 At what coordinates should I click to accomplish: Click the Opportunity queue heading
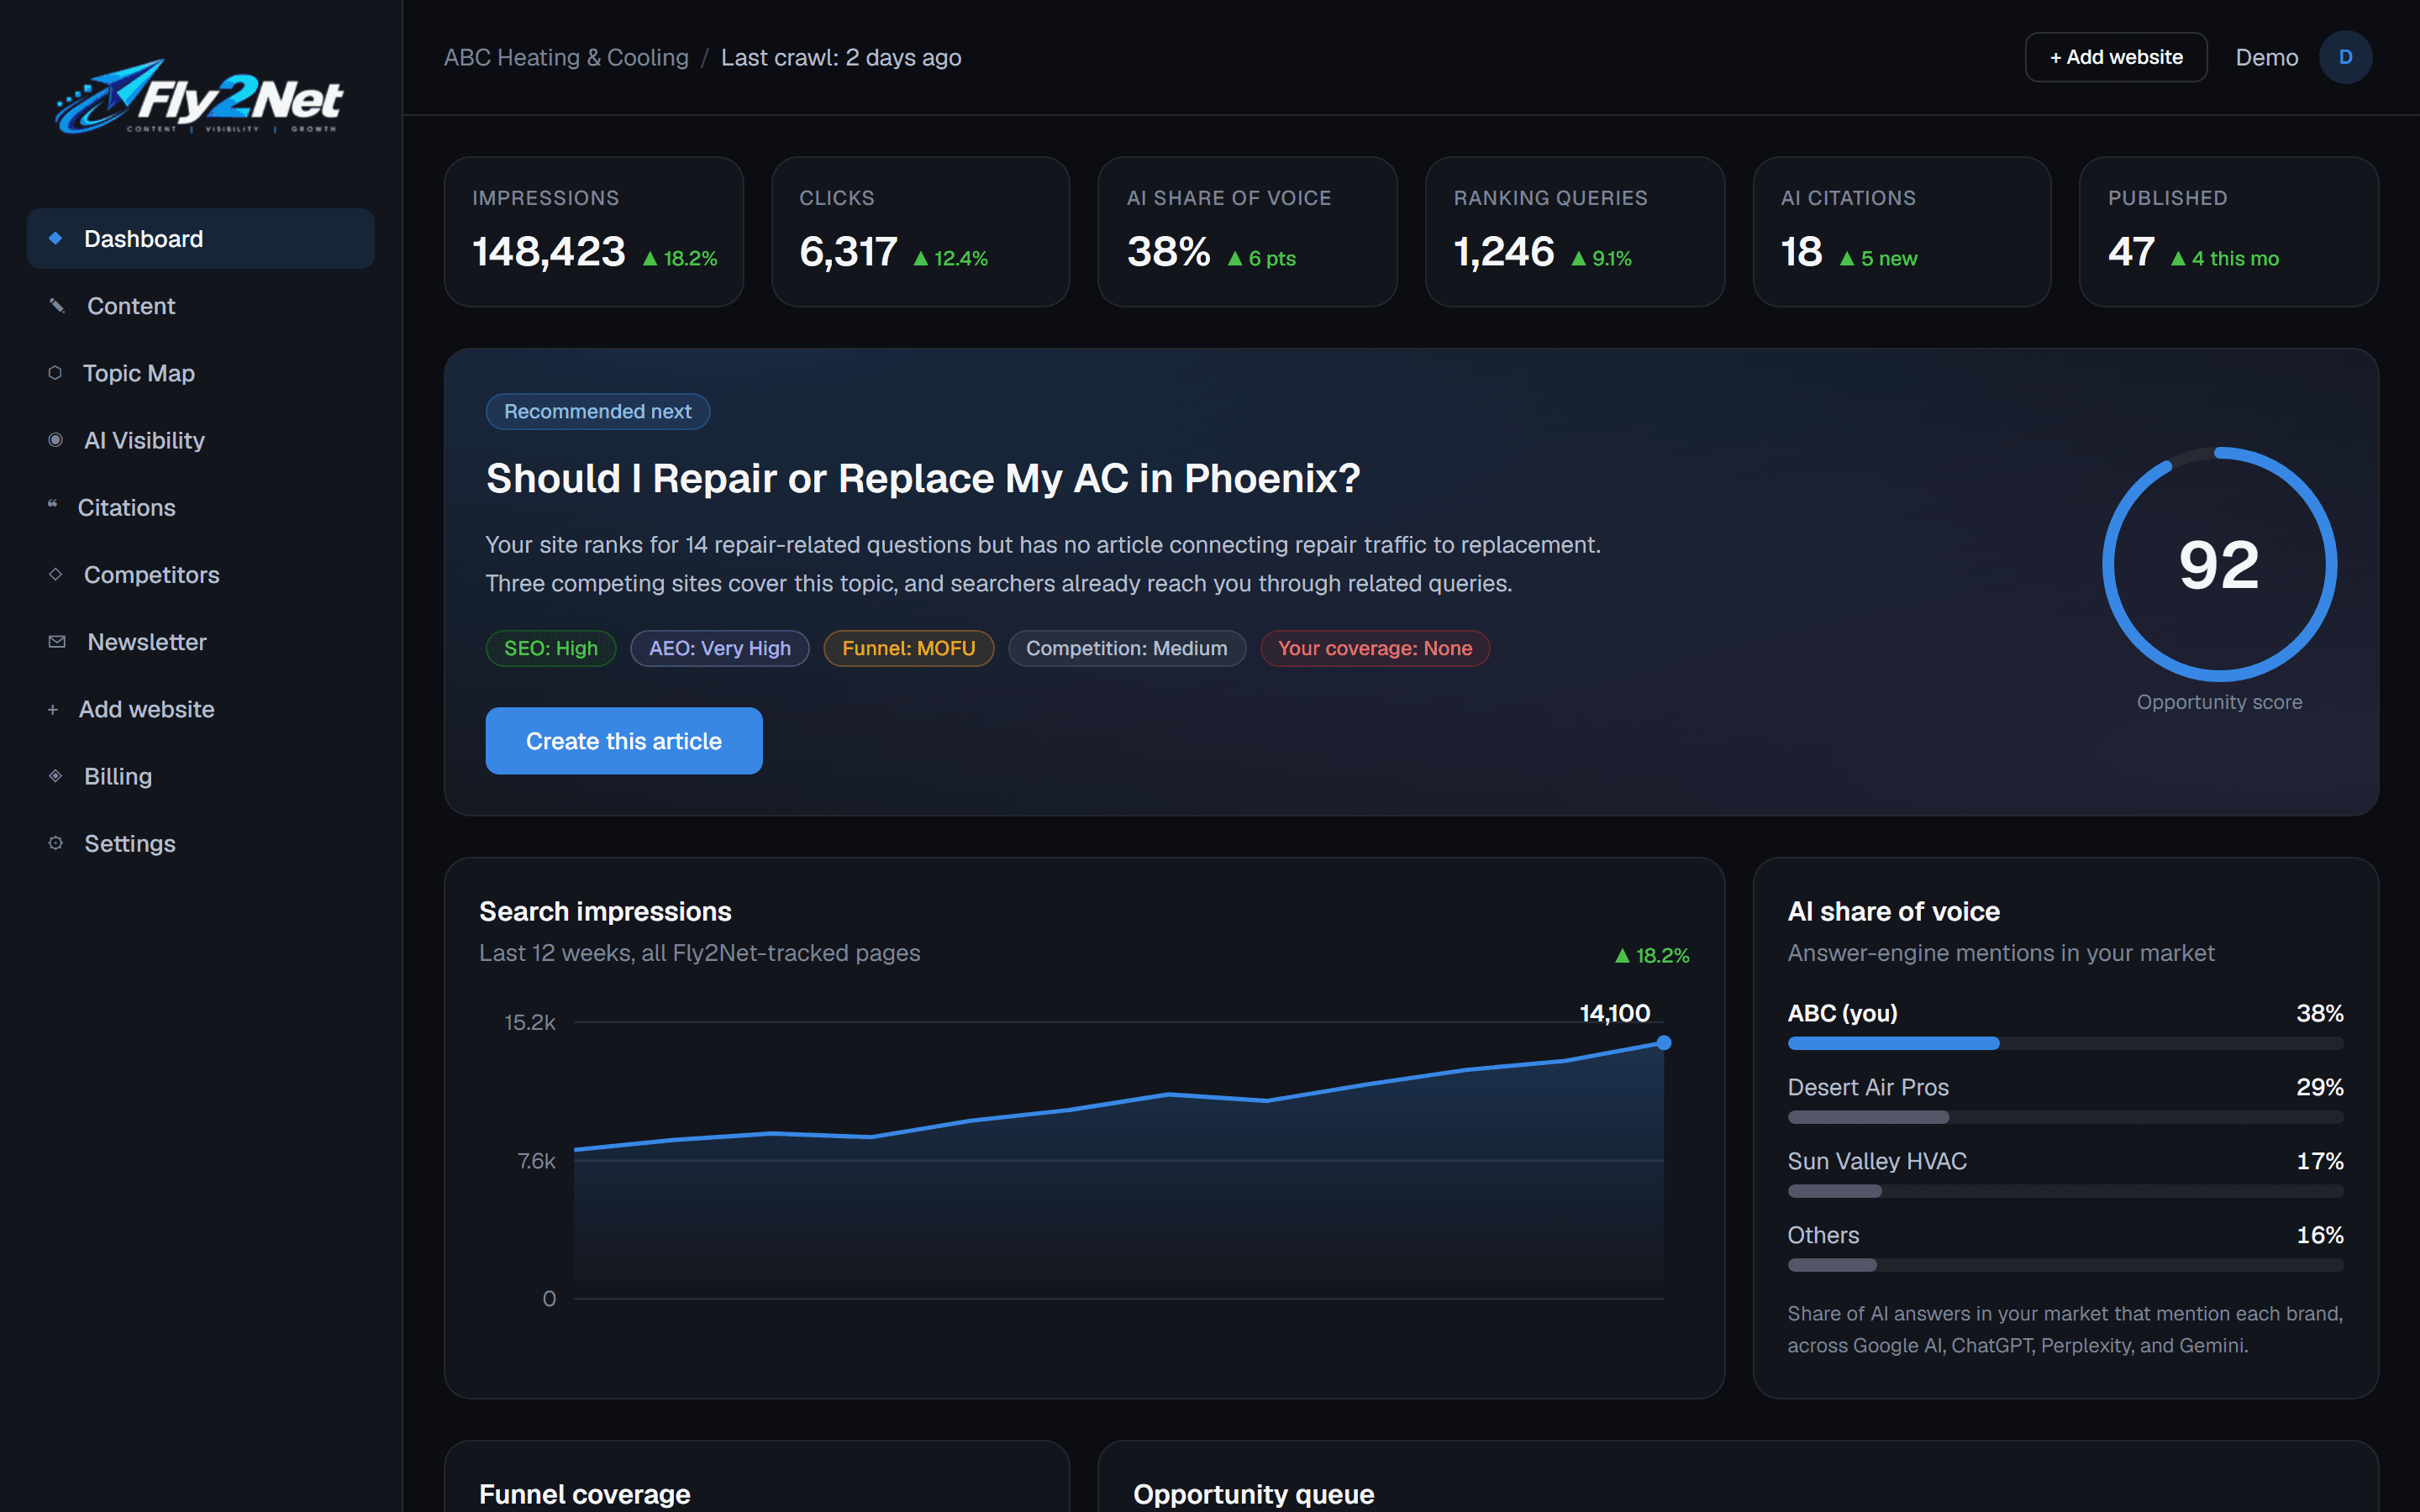(x=1253, y=1494)
